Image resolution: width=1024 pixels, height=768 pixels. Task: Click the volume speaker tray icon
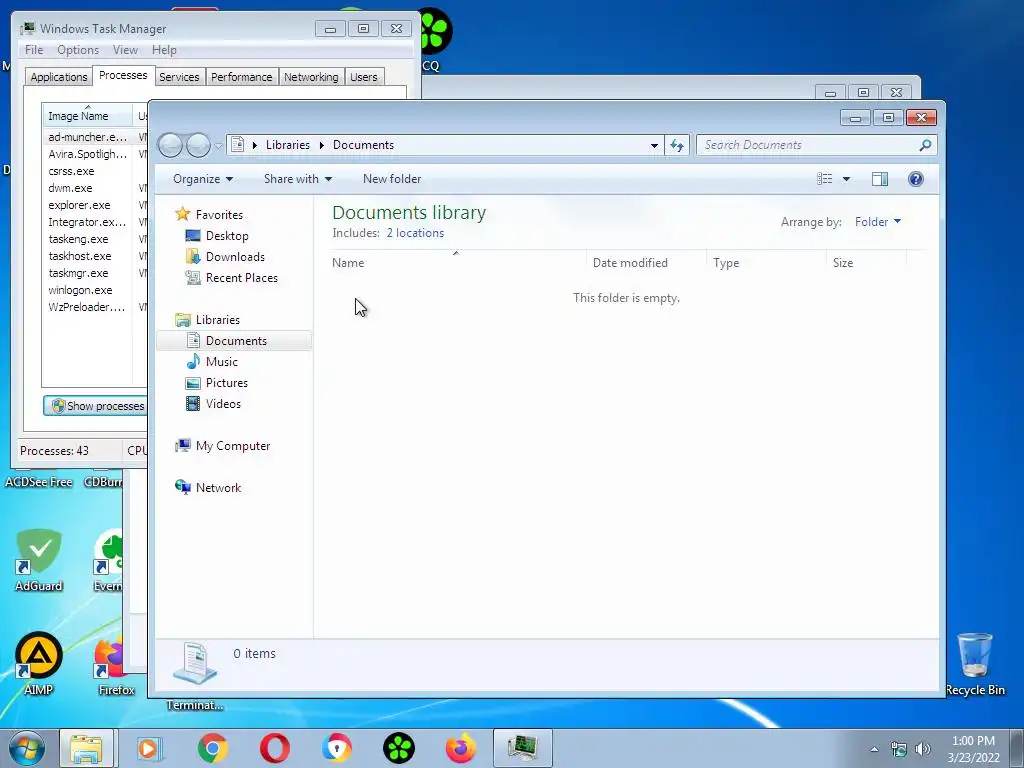922,749
